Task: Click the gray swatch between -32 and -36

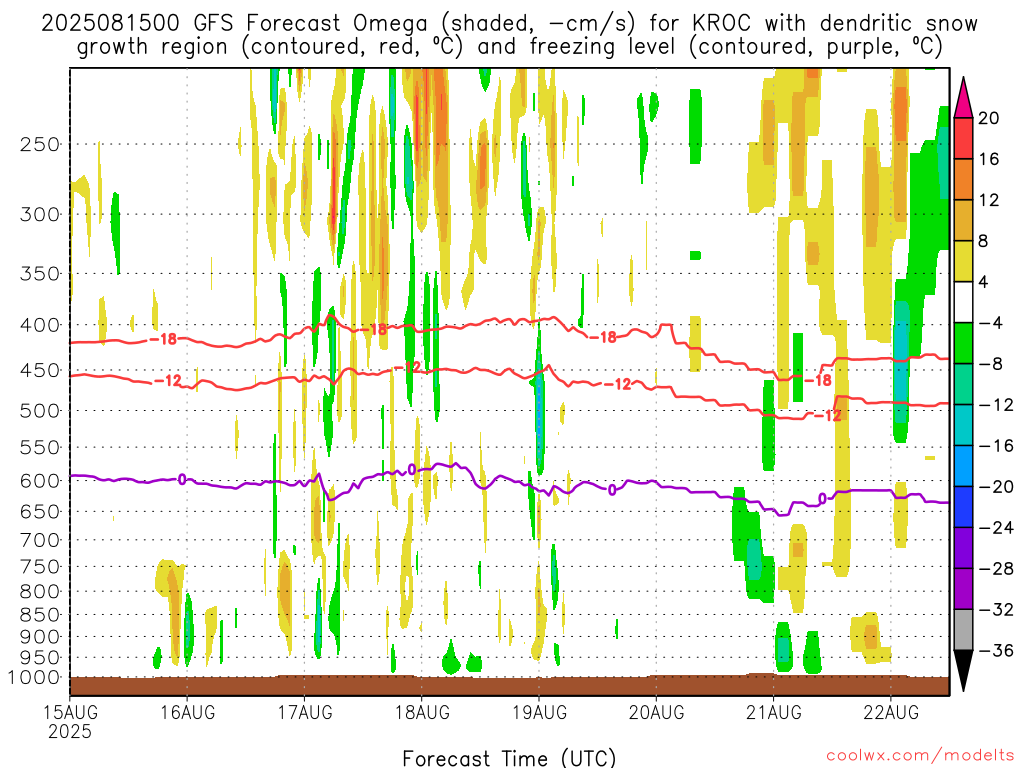Action: (963, 630)
